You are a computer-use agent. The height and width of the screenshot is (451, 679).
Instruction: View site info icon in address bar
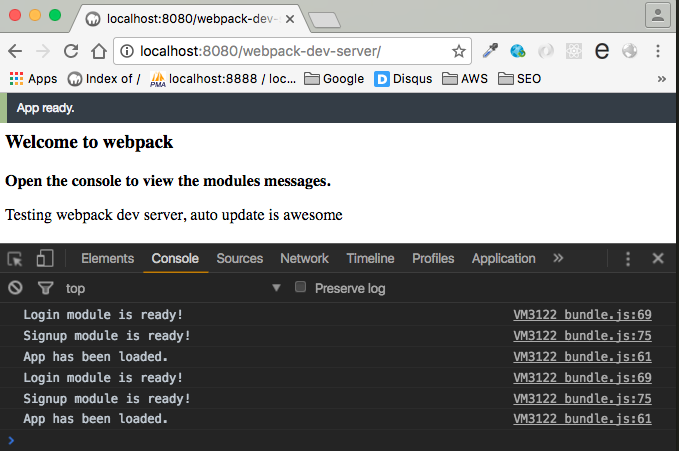(127, 51)
